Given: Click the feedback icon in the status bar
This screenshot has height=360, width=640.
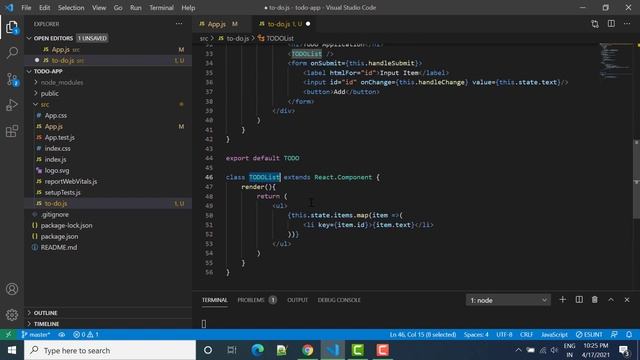Looking at the screenshot, I should (x=614, y=334).
